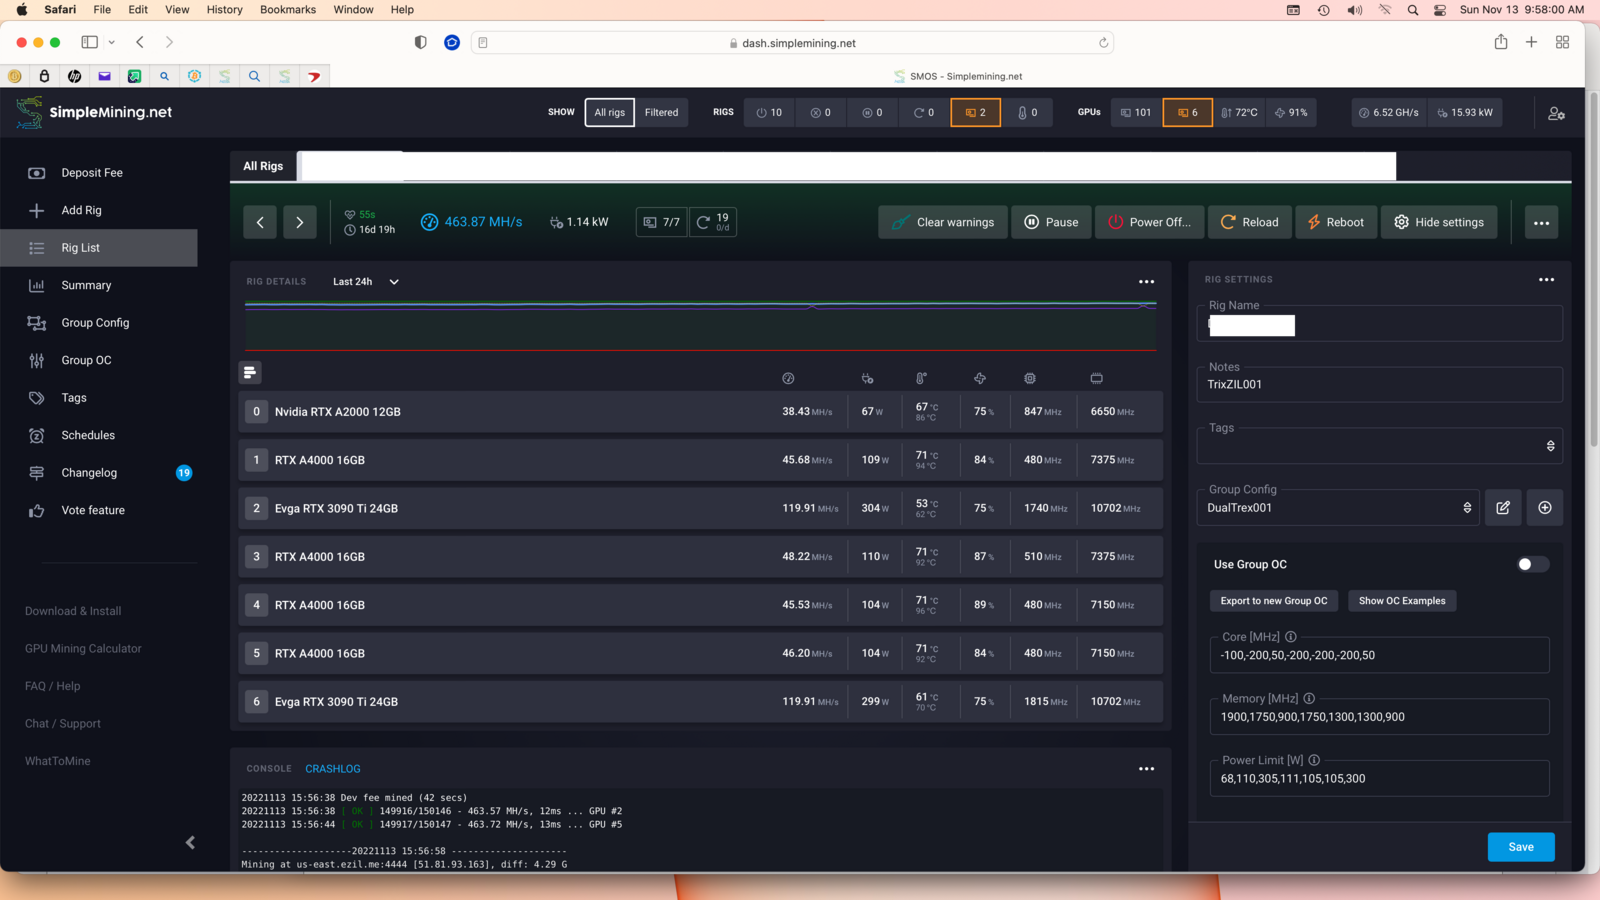Click Clear warnings button

click(x=943, y=222)
